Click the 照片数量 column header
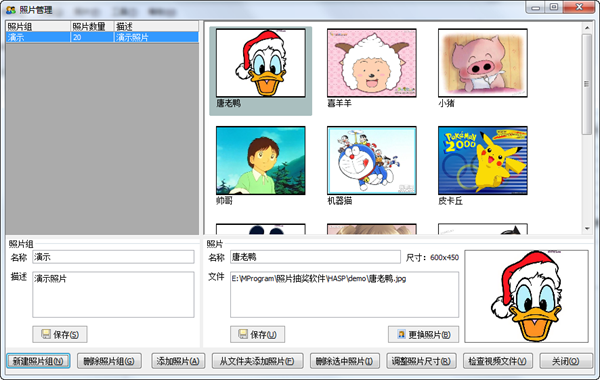600x380 pixels. click(93, 26)
